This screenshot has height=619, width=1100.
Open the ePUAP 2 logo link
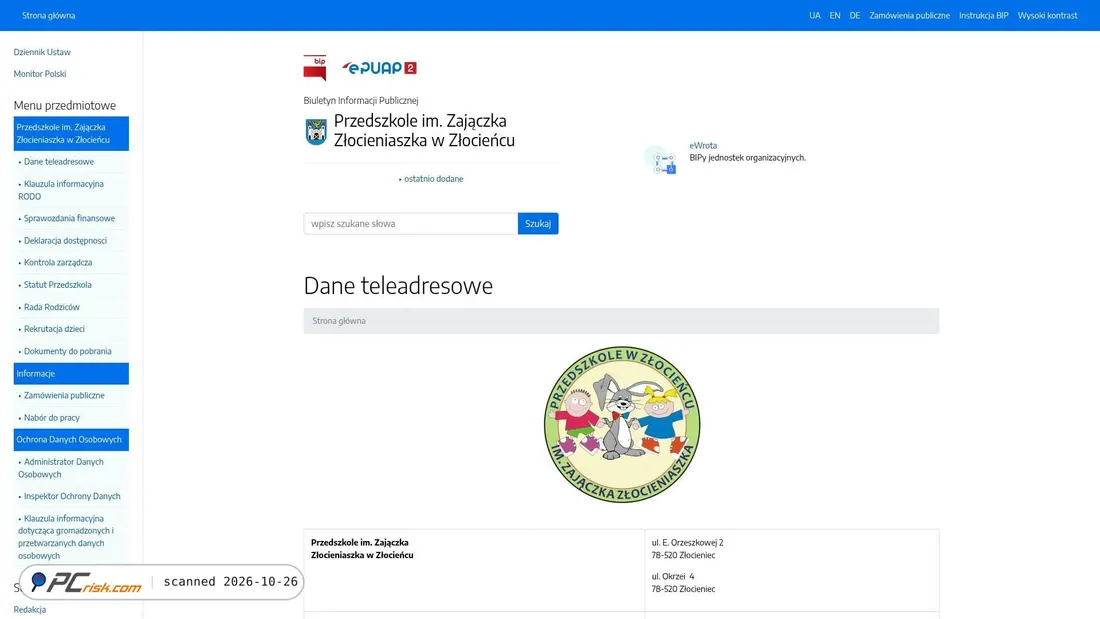tap(379, 68)
